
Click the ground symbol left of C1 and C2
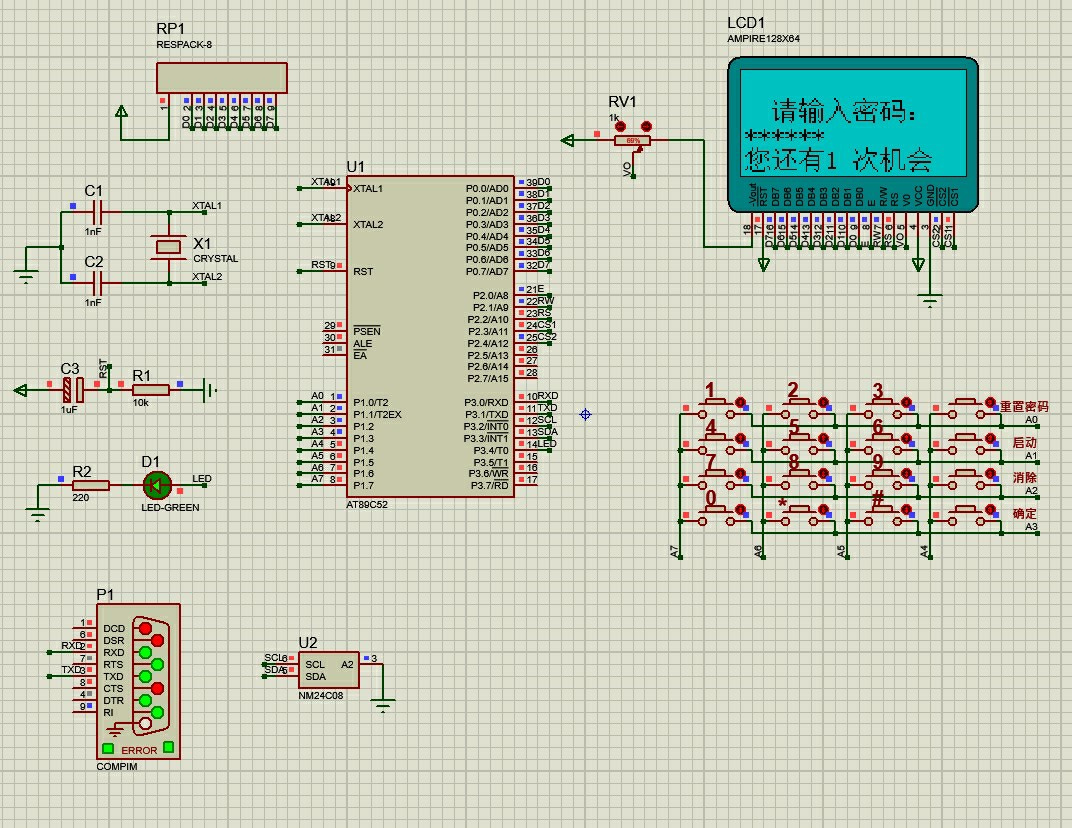(25, 276)
